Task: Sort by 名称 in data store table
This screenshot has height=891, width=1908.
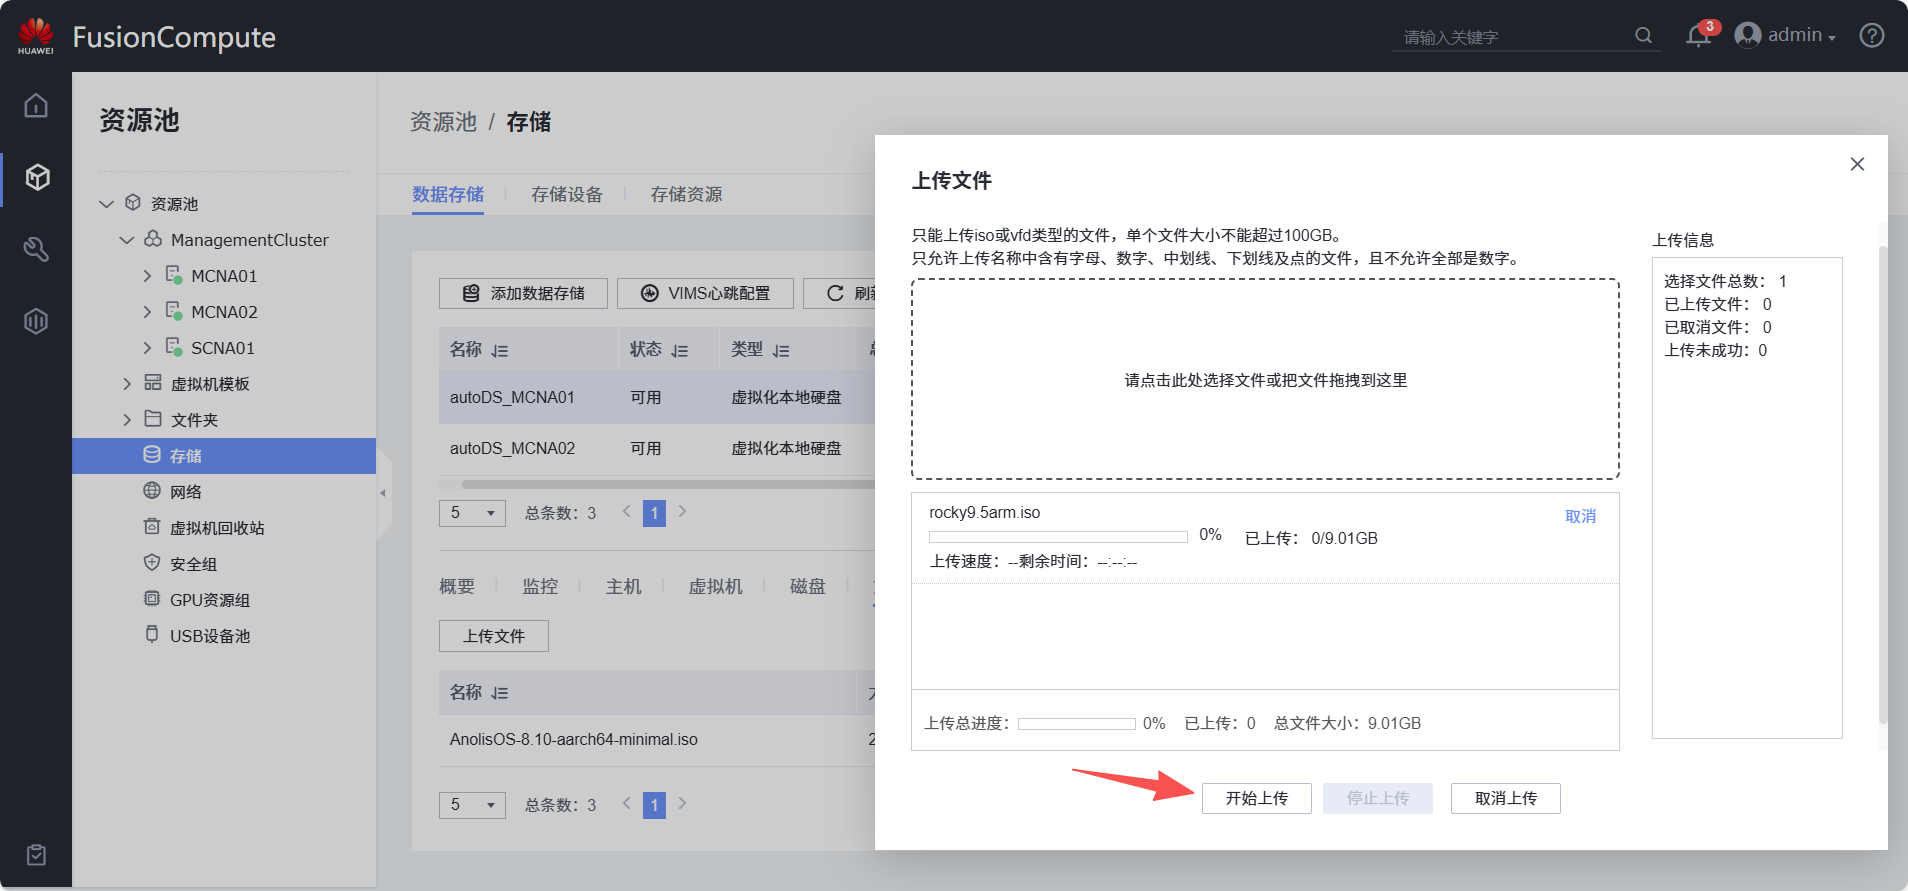Action: (500, 351)
